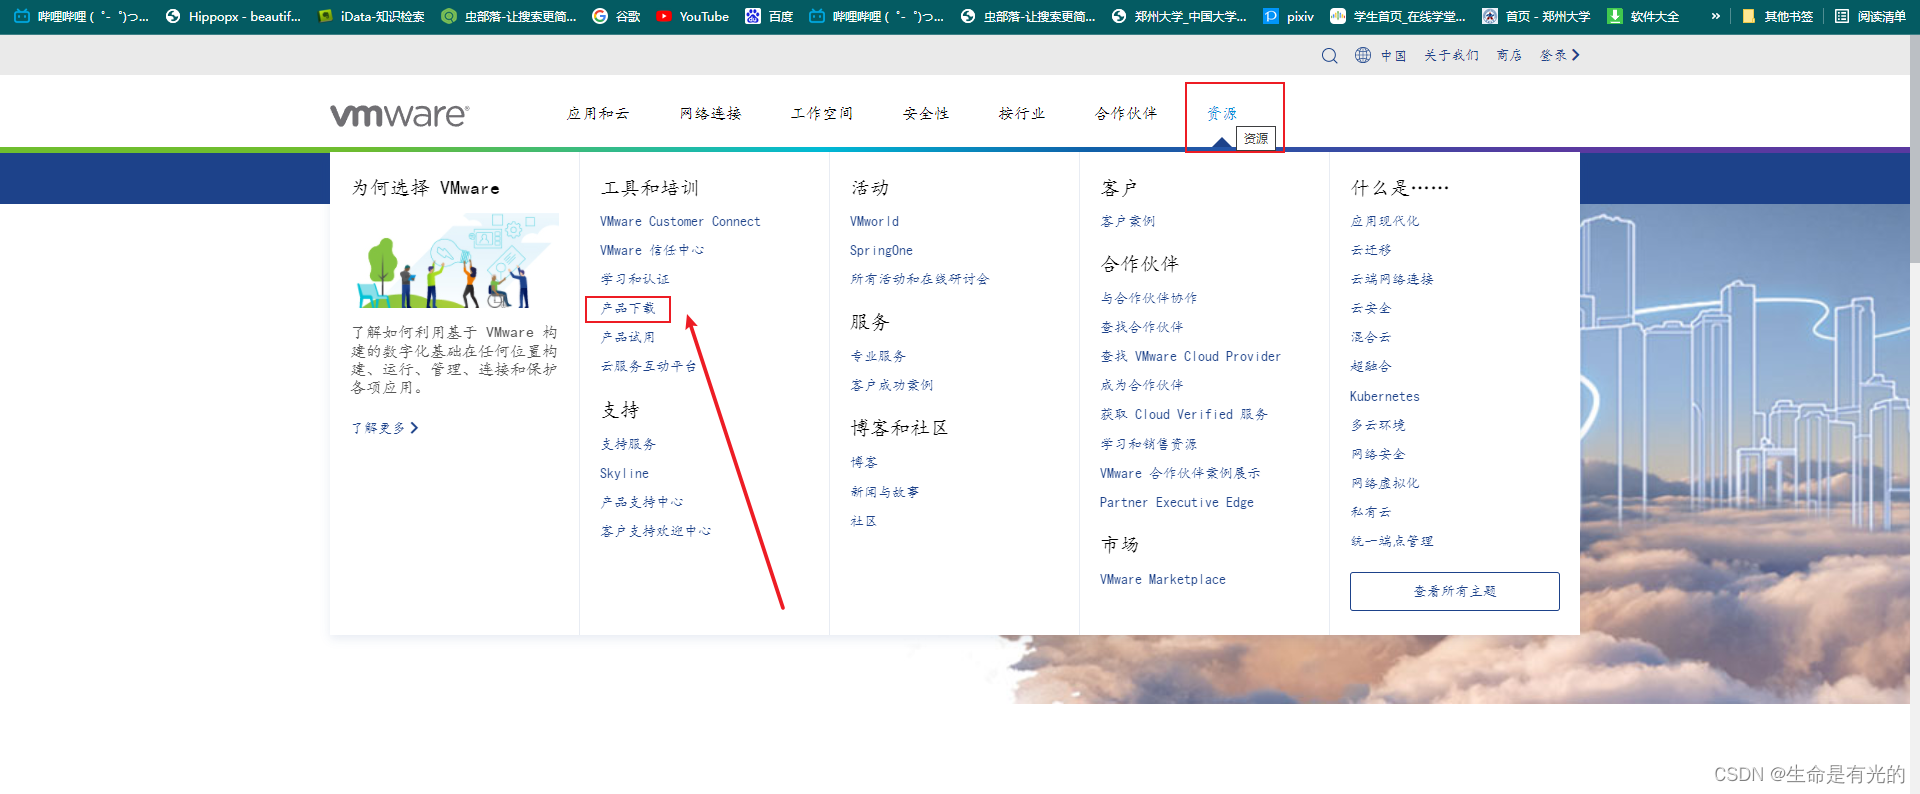Open the Kubernetes link

click(x=1385, y=397)
